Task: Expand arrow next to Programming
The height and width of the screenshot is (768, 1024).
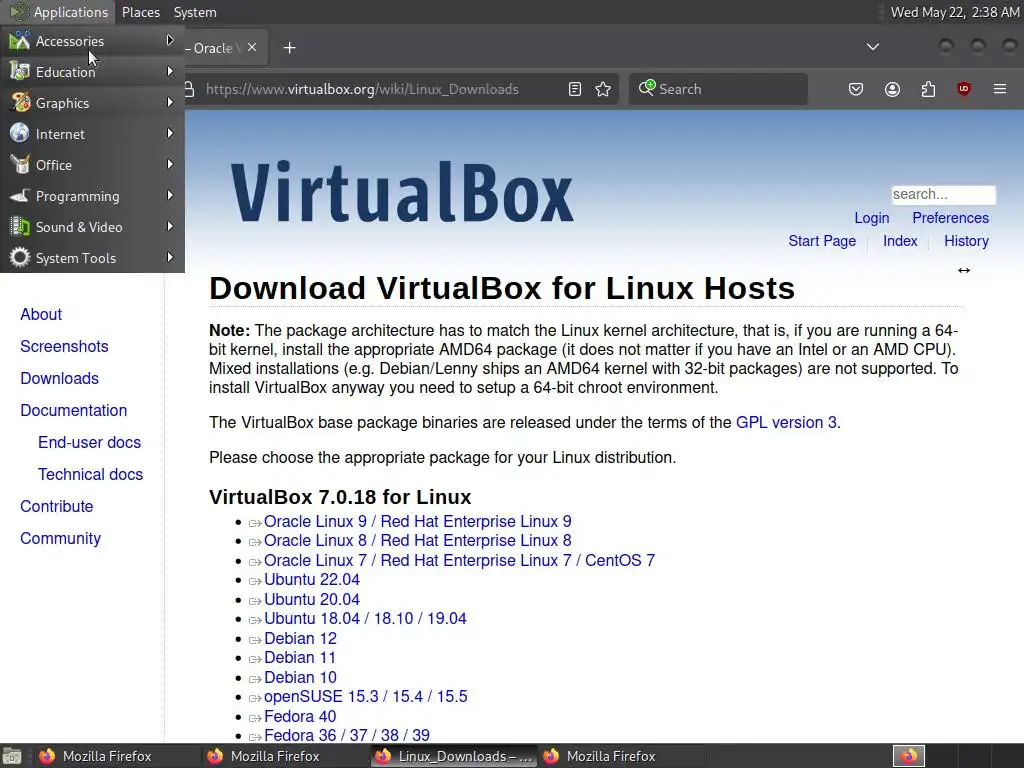Action: coord(170,195)
